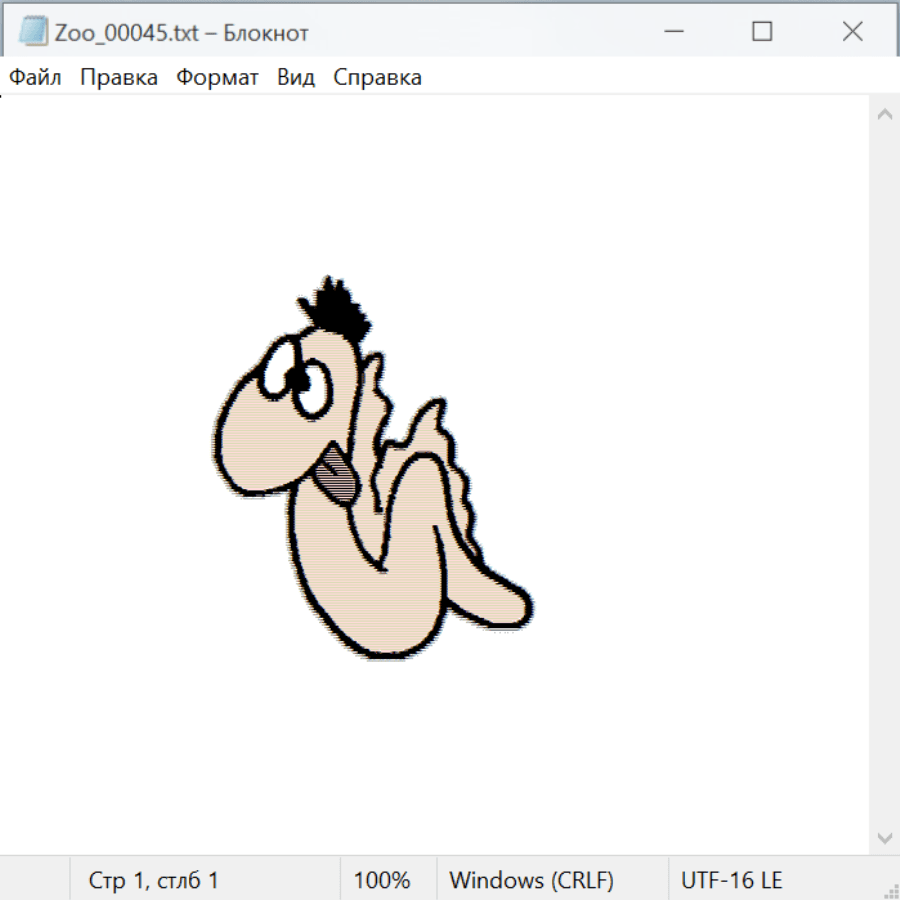
Task: Maximize the Блокнот window
Action: coord(762,32)
